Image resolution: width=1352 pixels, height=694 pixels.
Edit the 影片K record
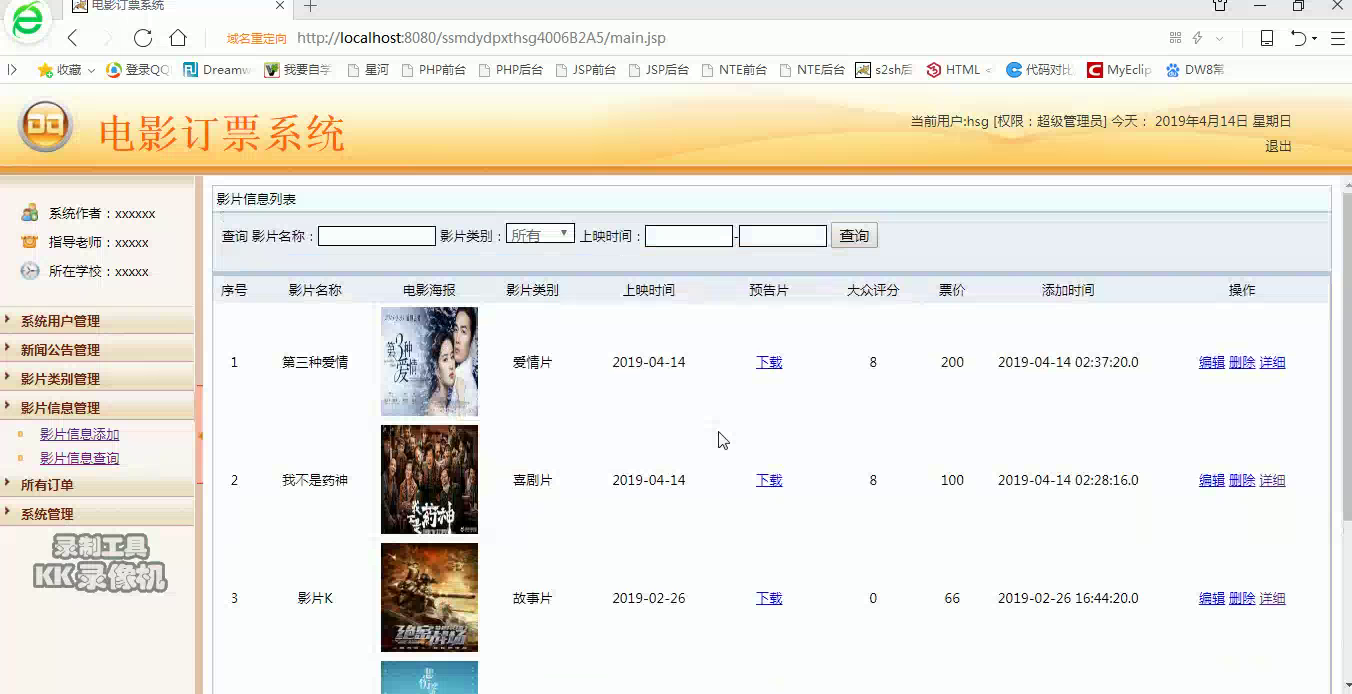[1212, 598]
